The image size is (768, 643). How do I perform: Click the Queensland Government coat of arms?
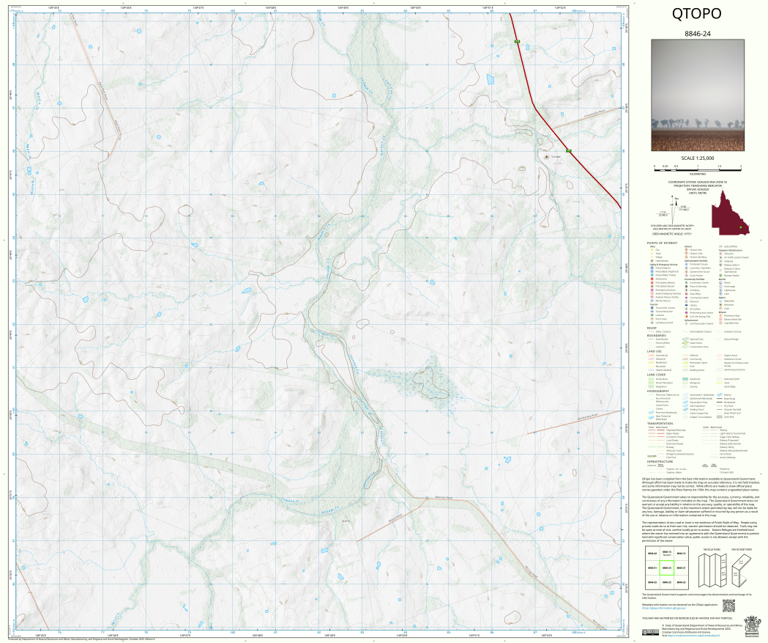pos(750,626)
